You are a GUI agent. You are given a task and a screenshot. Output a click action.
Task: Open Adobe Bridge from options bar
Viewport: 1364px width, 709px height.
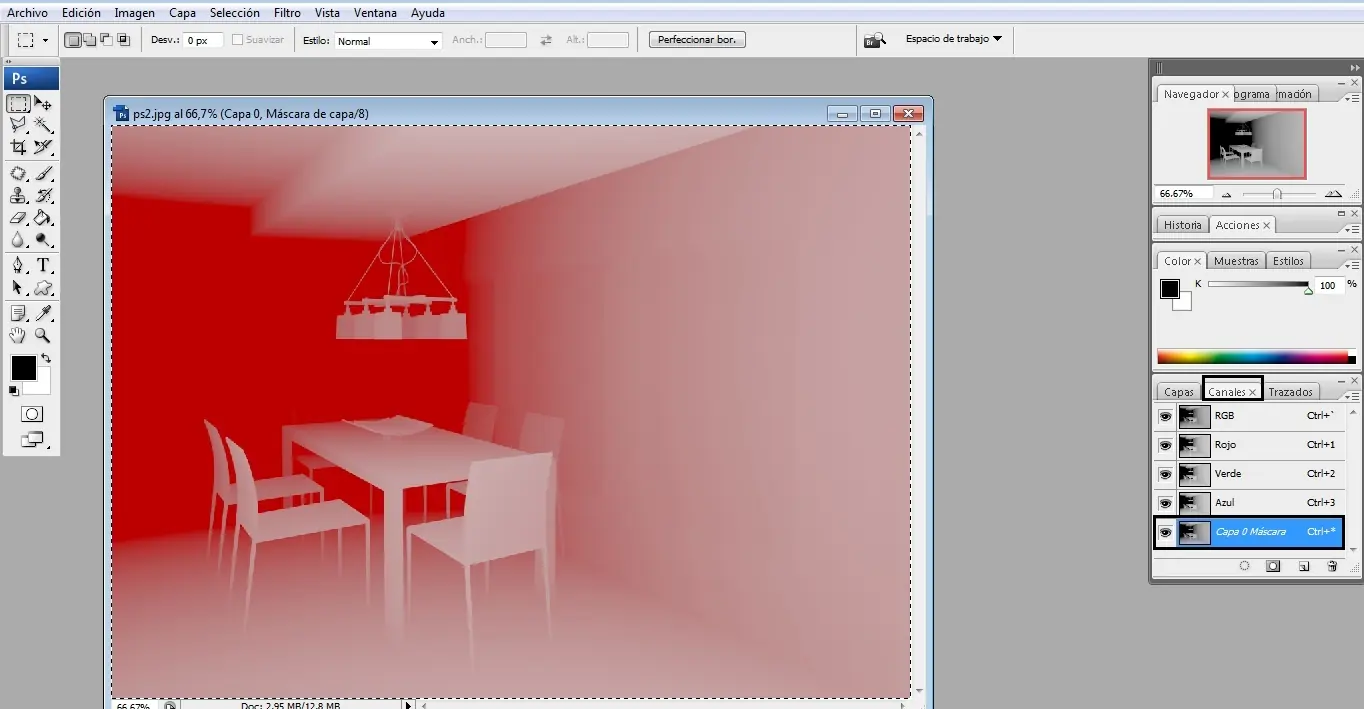click(875, 40)
